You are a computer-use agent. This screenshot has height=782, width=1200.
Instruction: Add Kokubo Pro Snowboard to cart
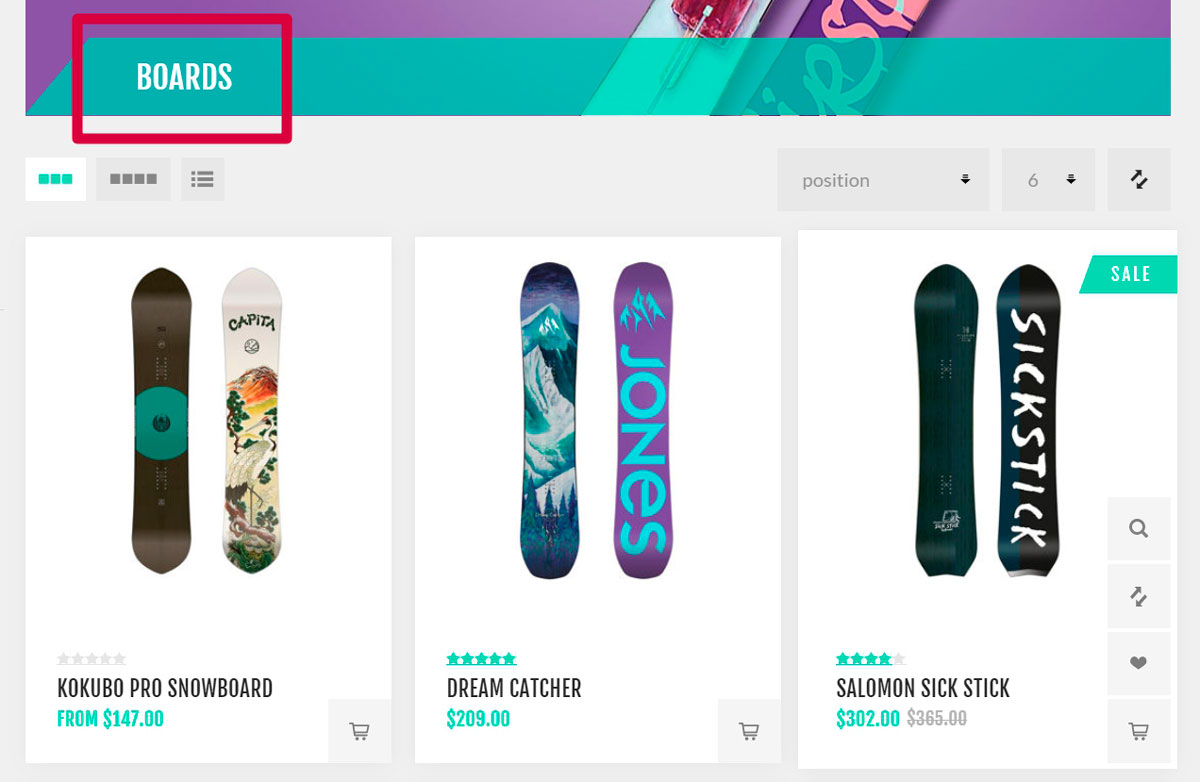click(360, 731)
